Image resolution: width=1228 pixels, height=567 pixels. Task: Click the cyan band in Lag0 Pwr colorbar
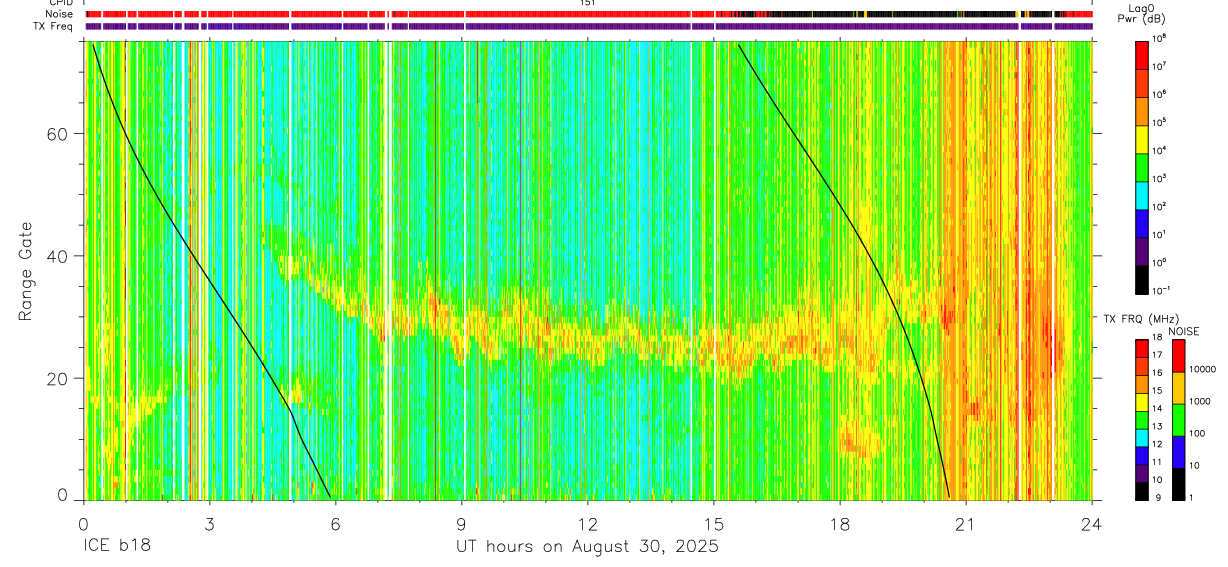point(1141,194)
